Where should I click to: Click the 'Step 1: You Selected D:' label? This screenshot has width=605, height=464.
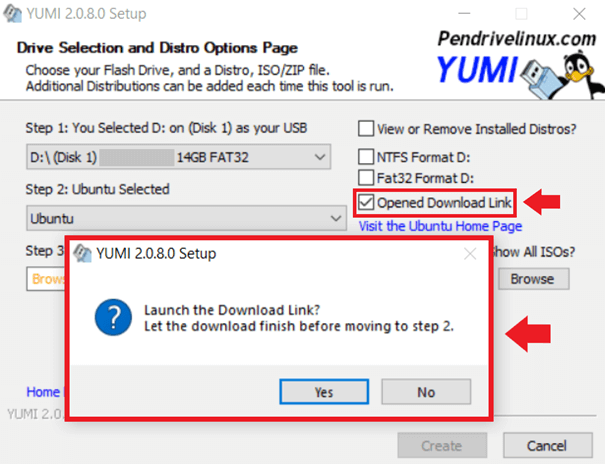(x=166, y=128)
